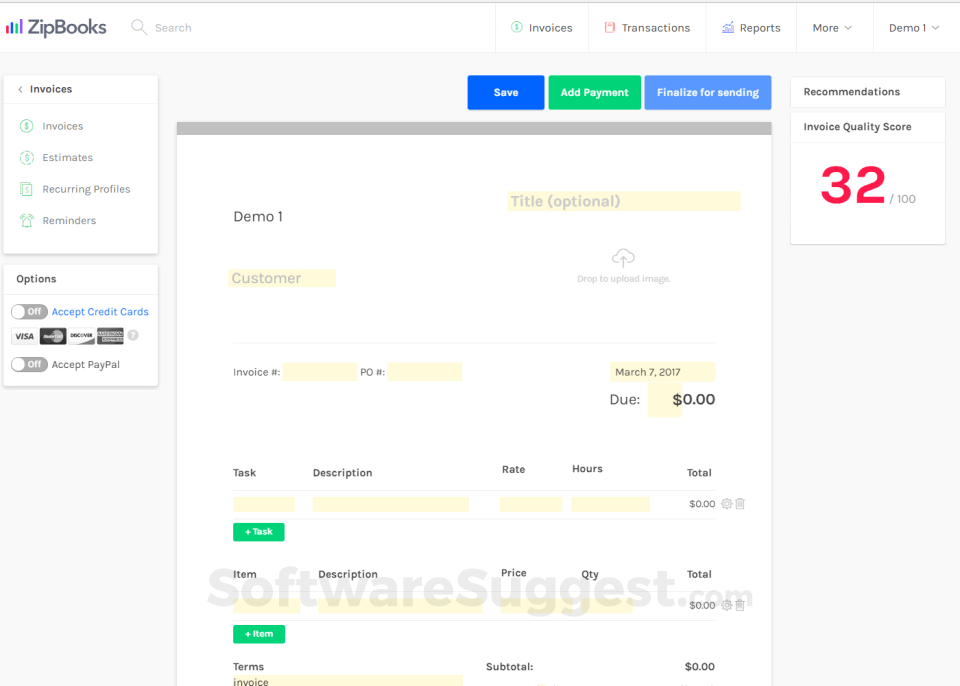Click the Terms text field
The image size is (960, 686).
coord(348,681)
